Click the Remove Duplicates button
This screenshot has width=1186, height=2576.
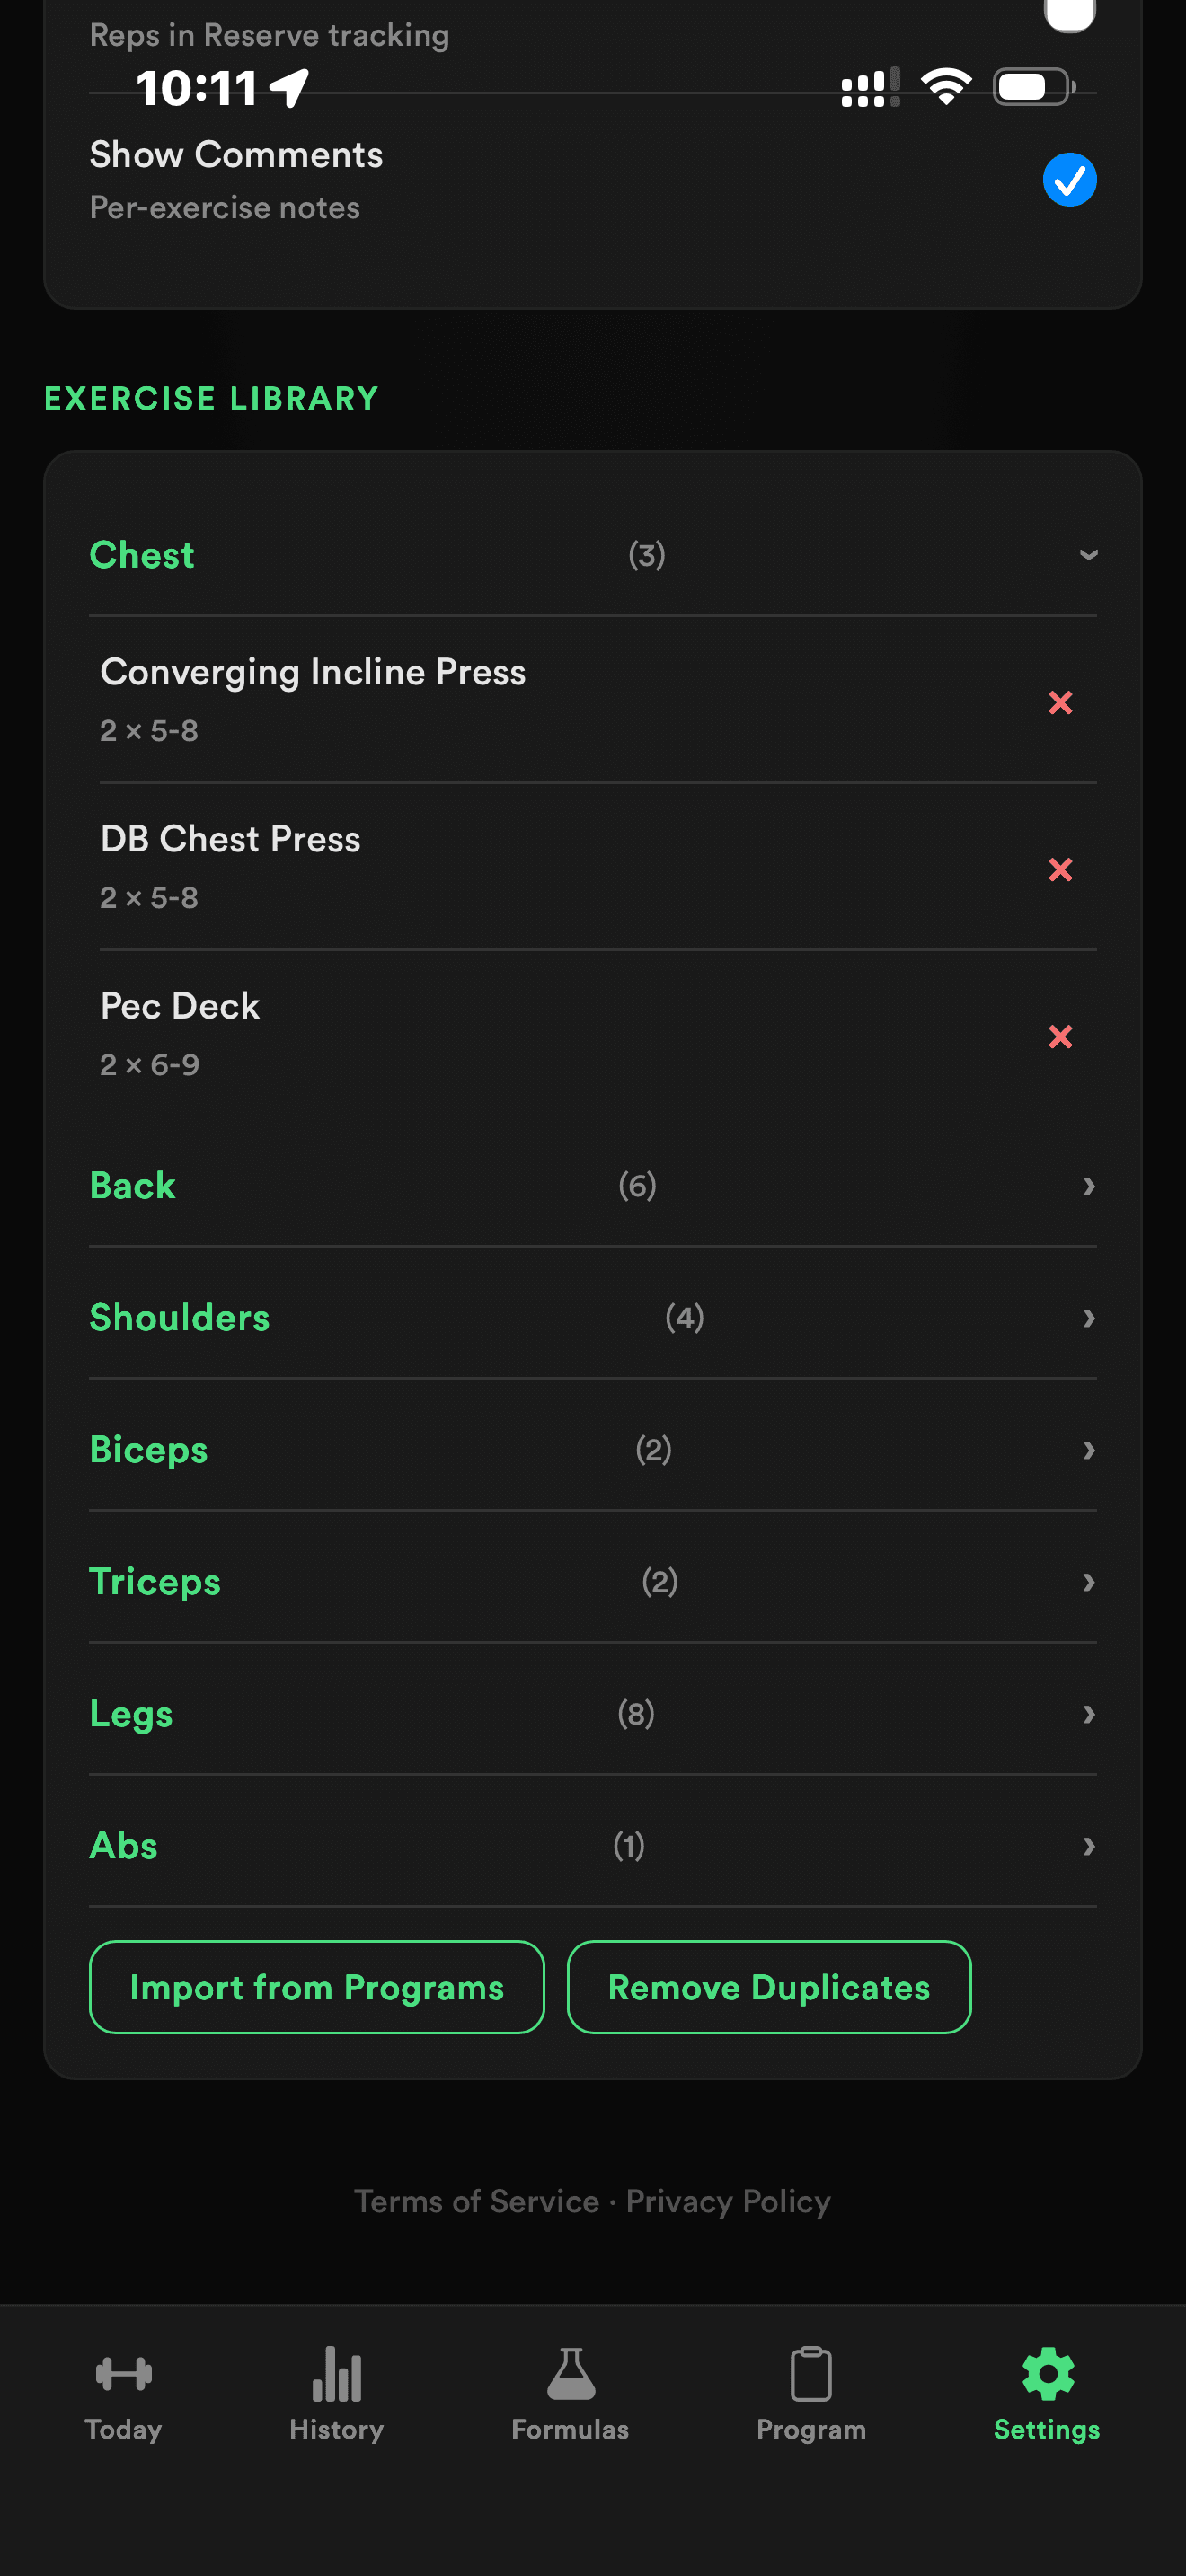pyautogui.click(x=768, y=1987)
